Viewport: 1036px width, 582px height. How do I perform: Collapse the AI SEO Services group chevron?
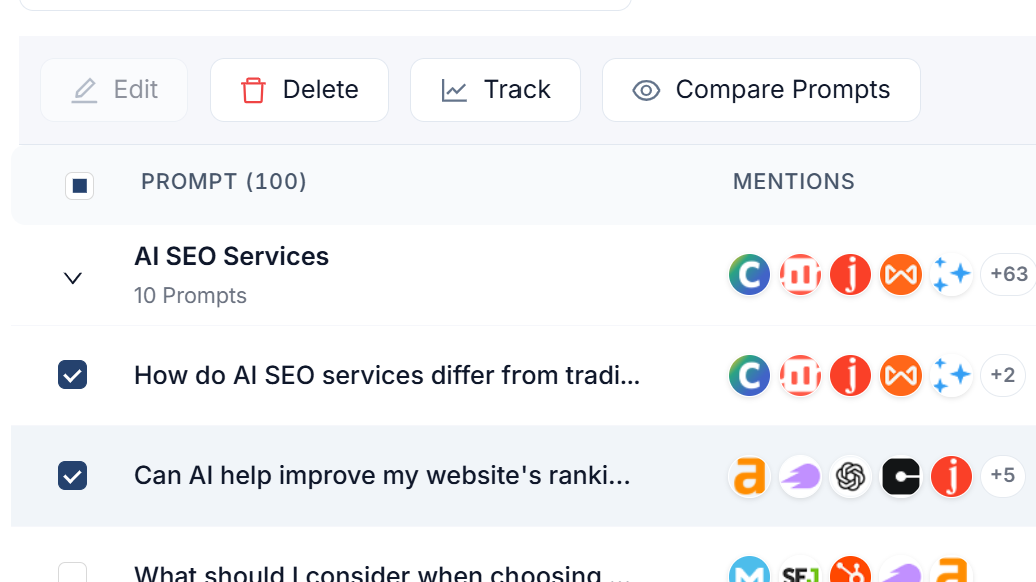tap(73, 278)
